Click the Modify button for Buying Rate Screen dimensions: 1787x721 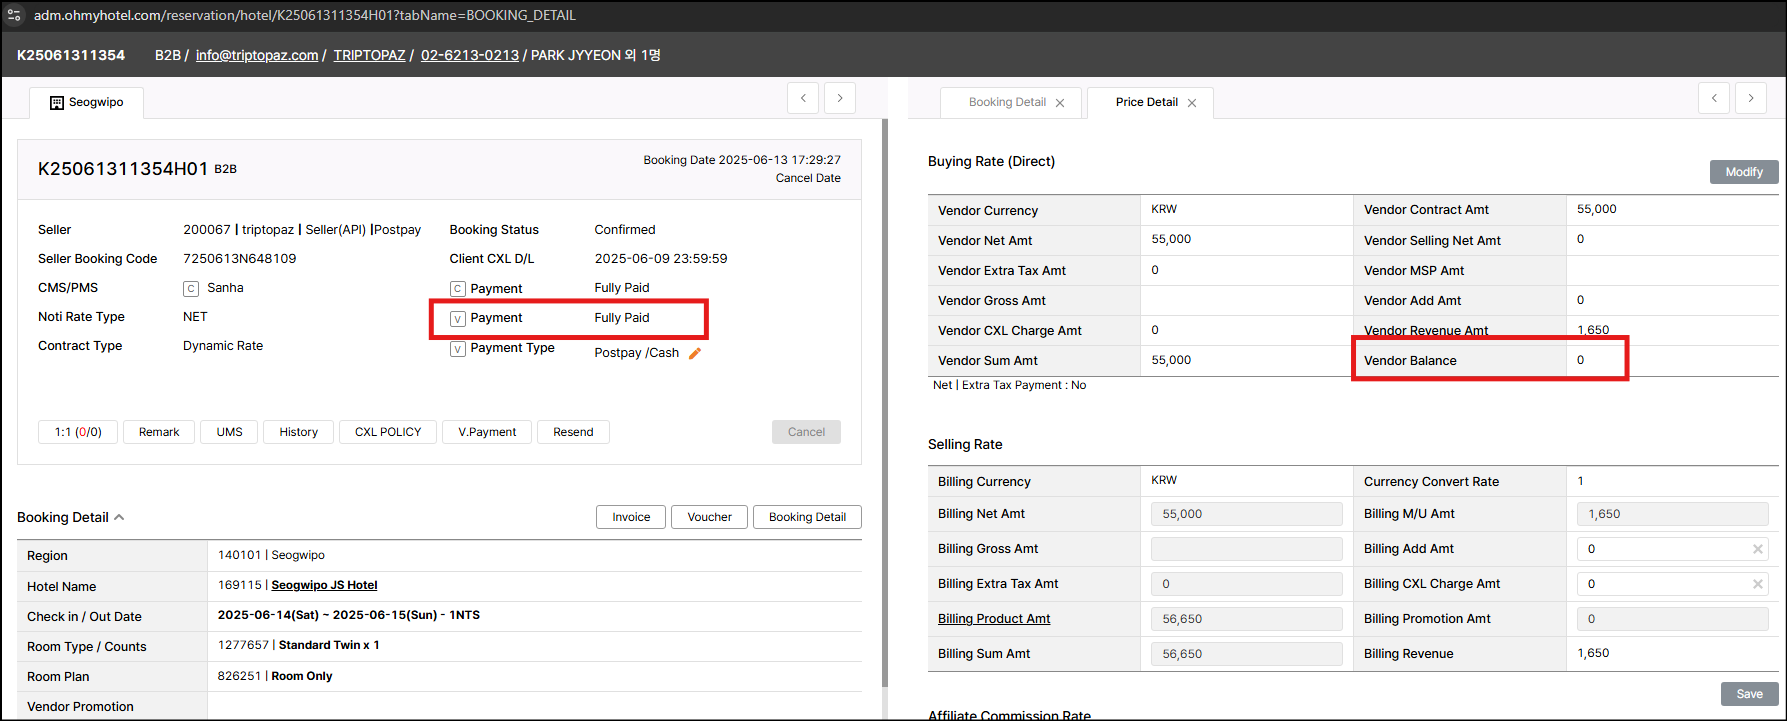click(x=1743, y=172)
